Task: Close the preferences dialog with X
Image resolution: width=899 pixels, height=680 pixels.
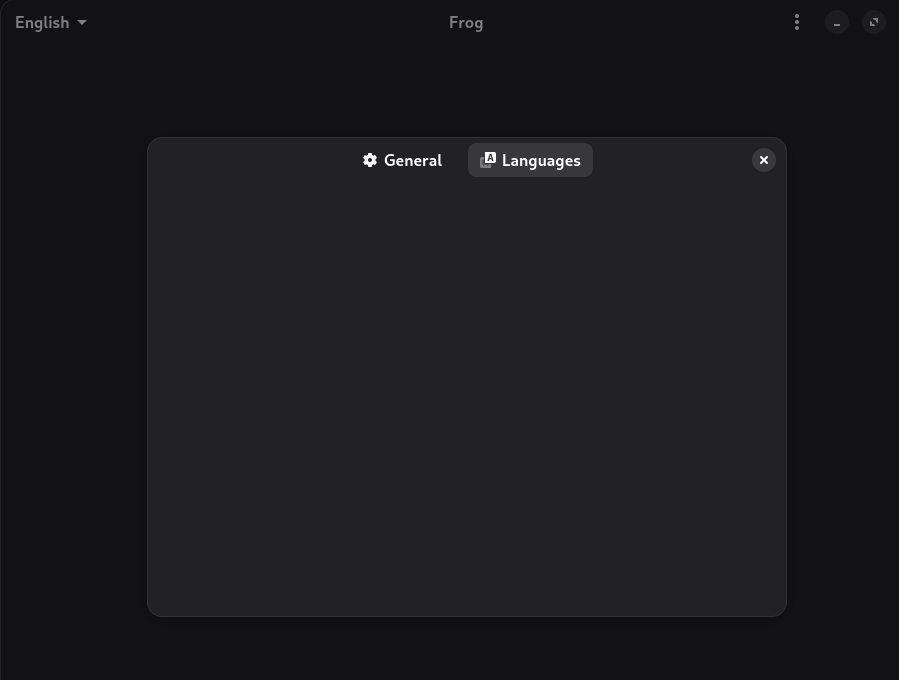Action: (764, 160)
